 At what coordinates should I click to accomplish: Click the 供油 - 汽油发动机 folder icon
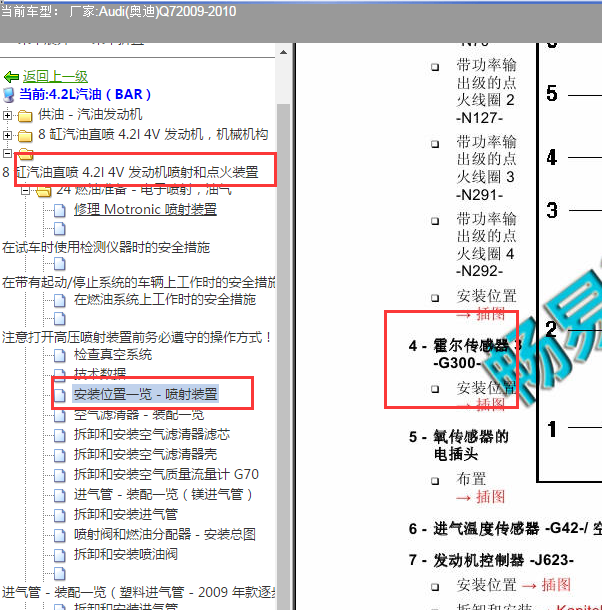point(25,116)
